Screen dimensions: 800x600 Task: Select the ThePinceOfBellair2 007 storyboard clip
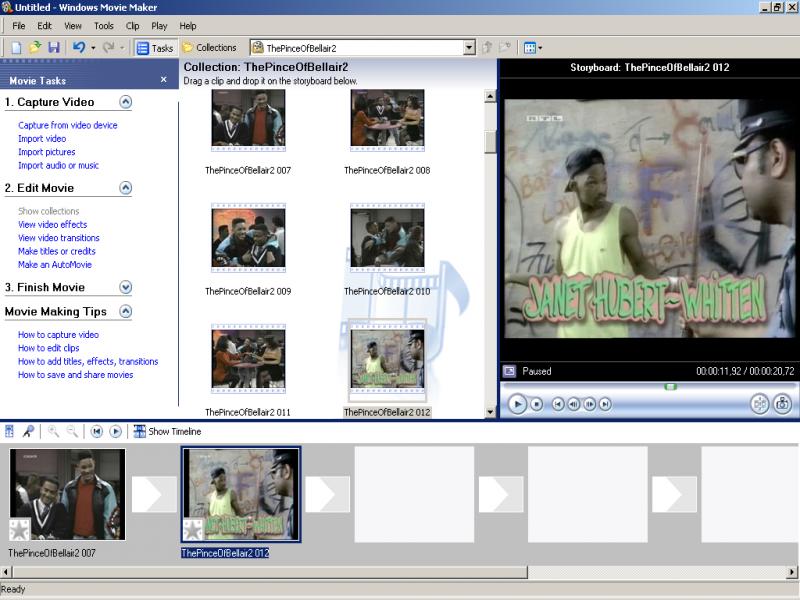click(x=67, y=494)
